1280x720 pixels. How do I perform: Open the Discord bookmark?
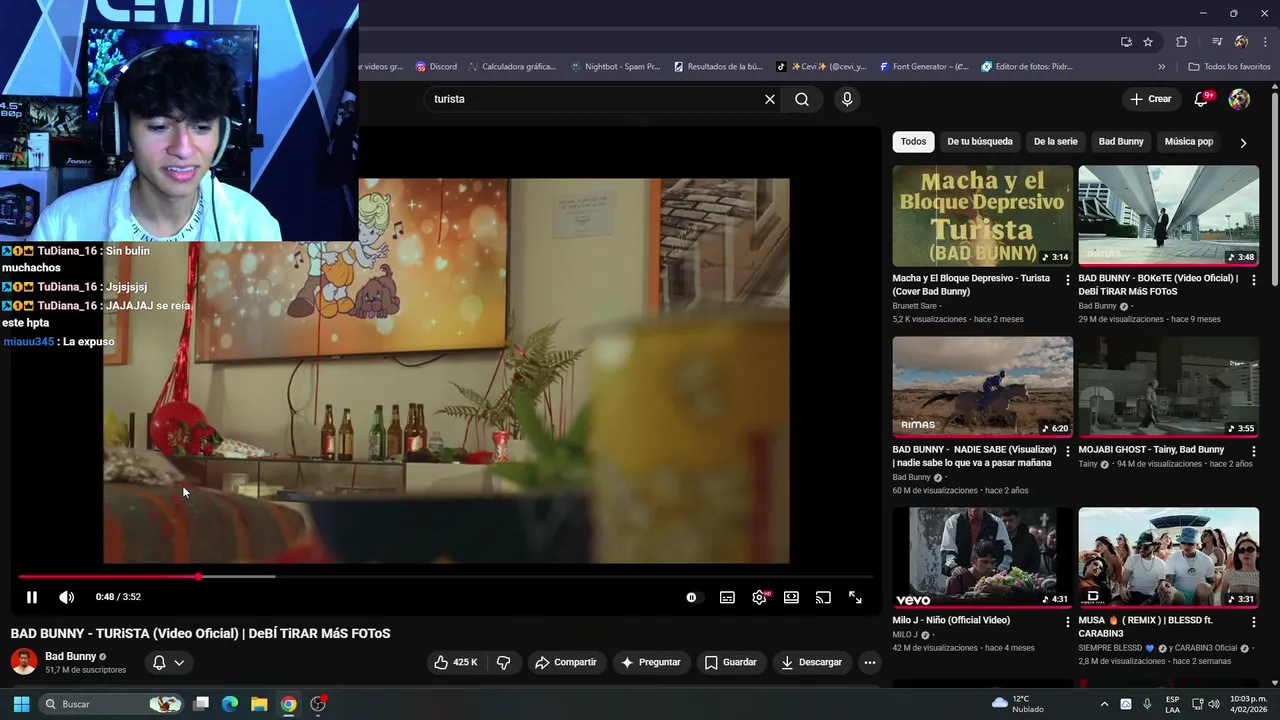tap(436, 67)
